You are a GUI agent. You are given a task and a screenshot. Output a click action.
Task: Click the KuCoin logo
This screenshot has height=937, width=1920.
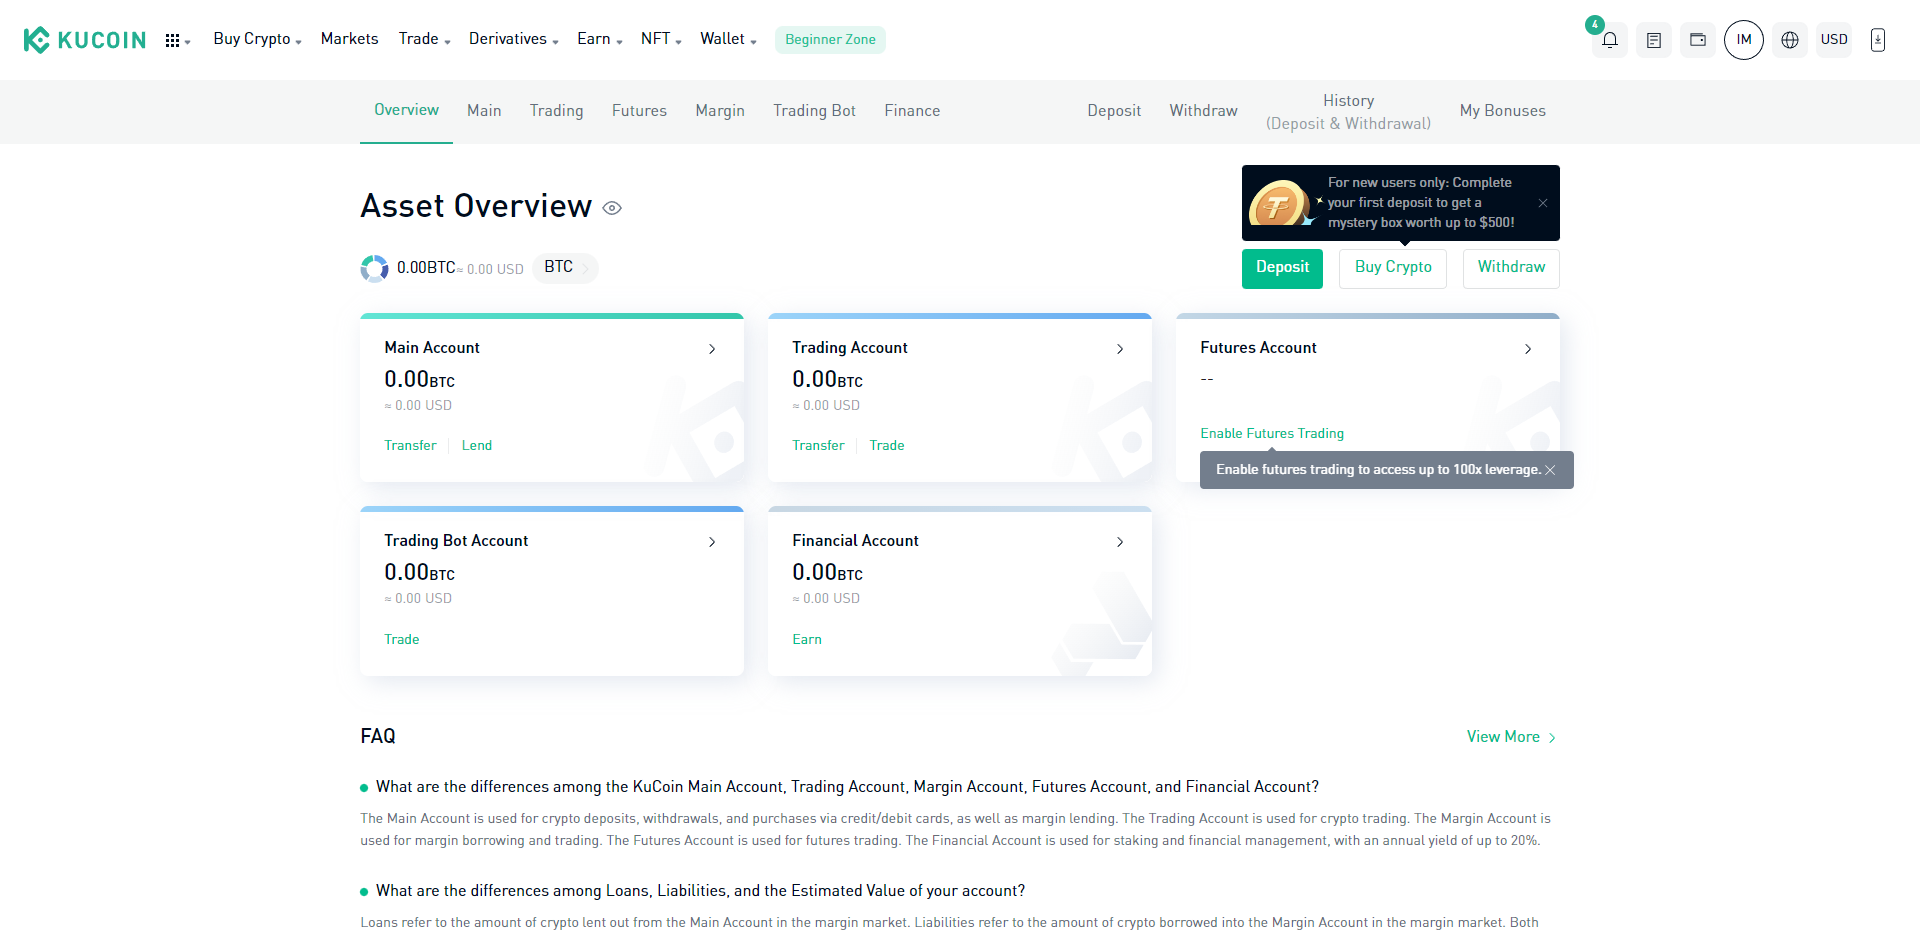[84, 40]
